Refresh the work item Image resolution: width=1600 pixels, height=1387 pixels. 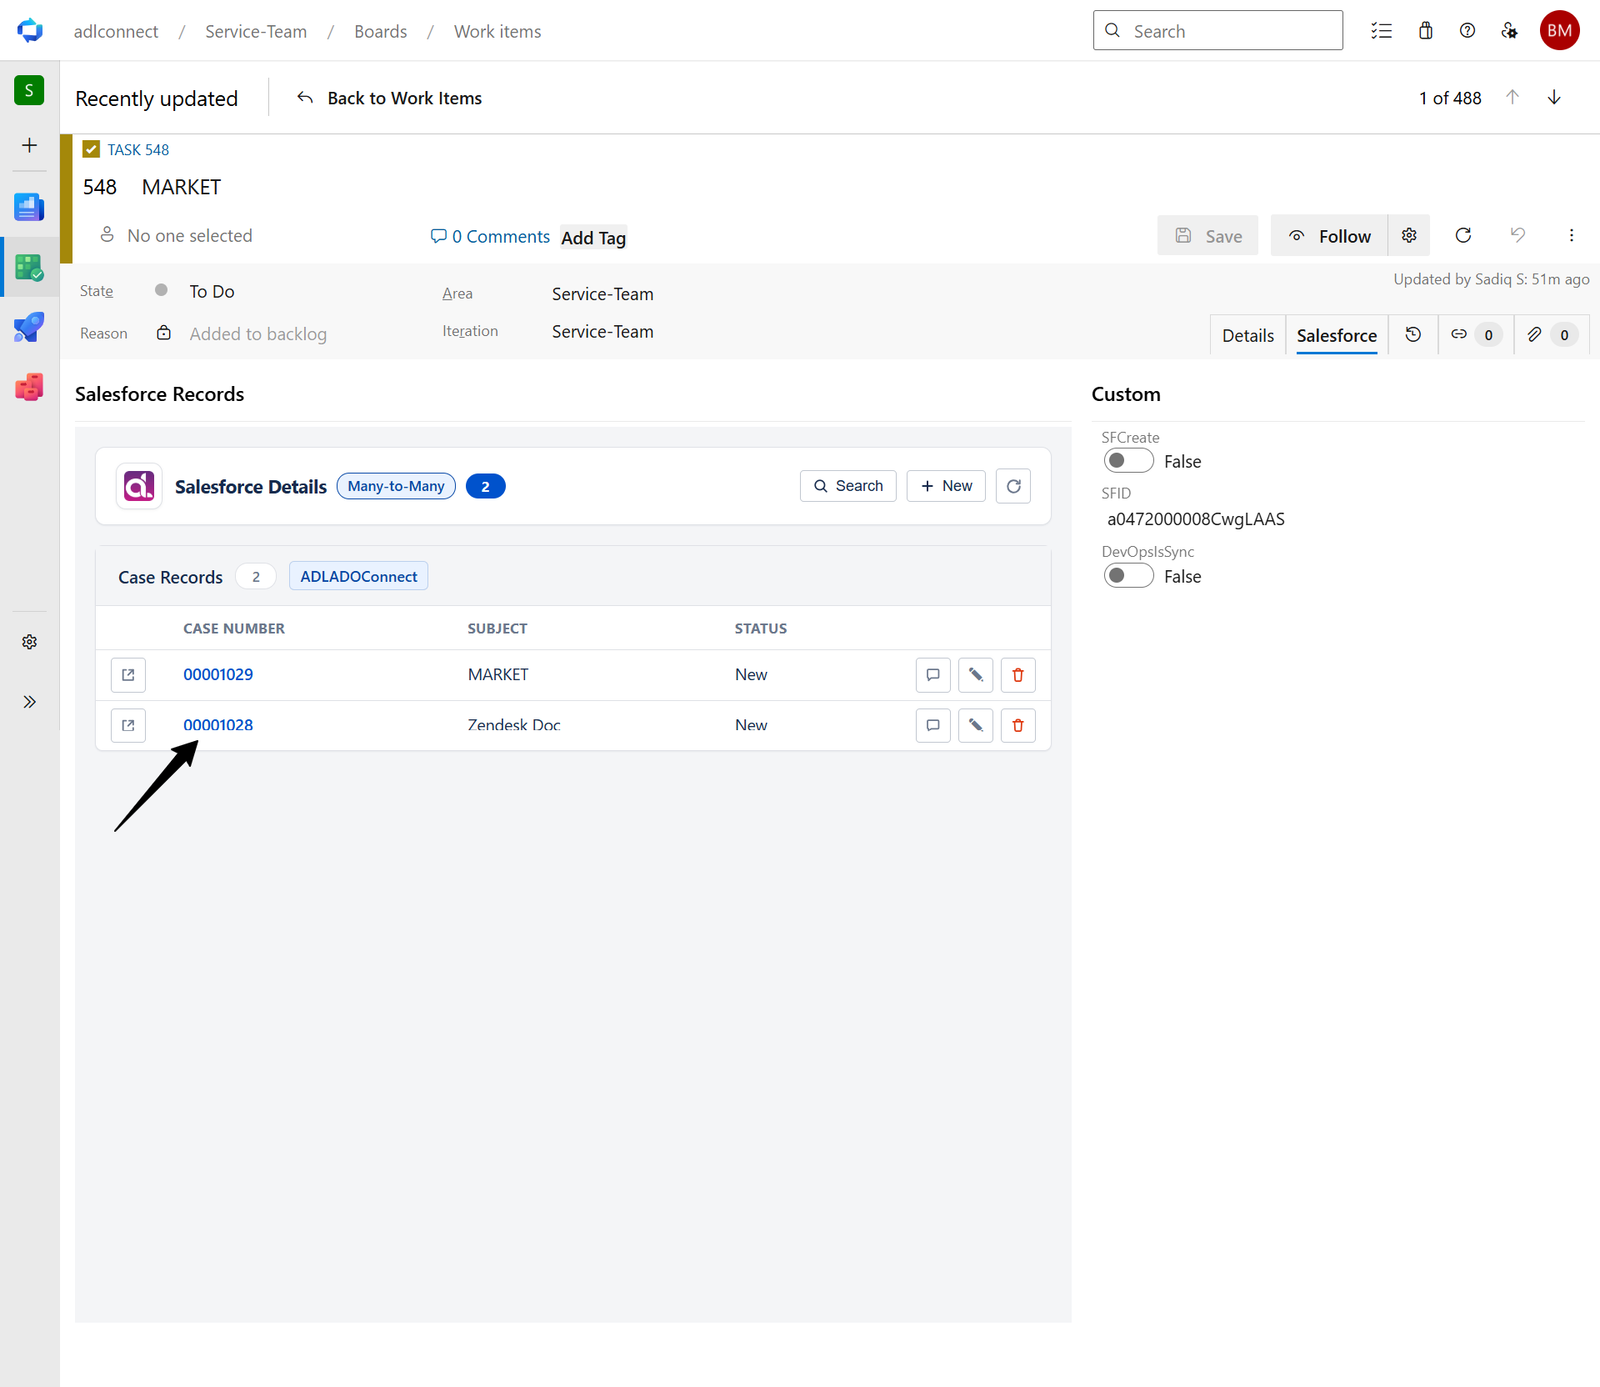(x=1463, y=235)
